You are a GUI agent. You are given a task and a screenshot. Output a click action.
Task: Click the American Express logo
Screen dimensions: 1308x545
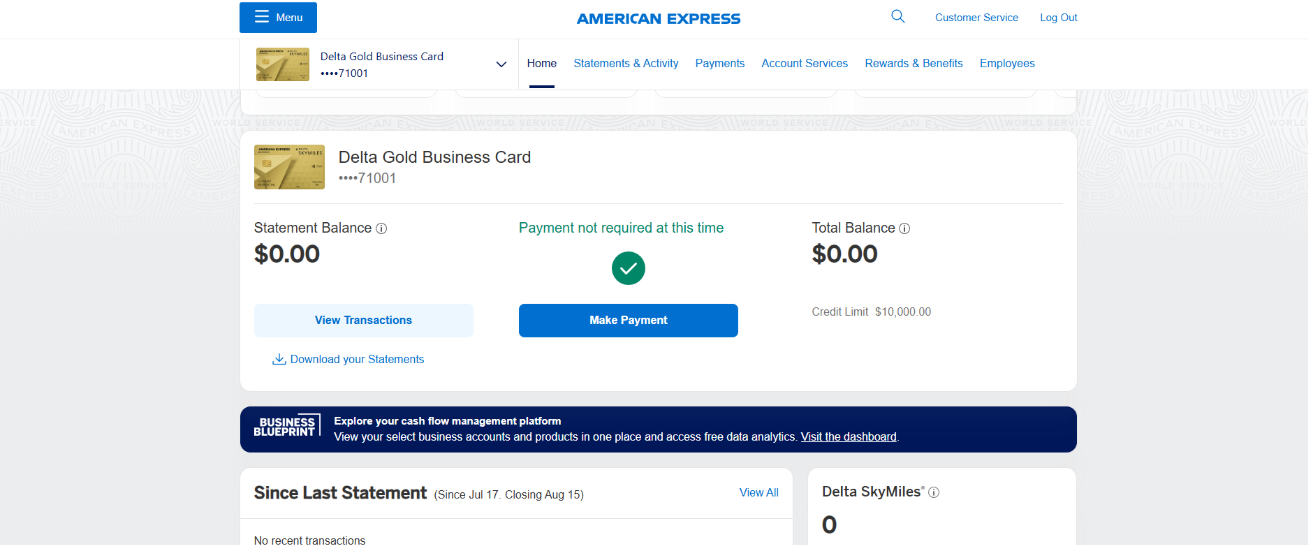(x=658, y=18)
